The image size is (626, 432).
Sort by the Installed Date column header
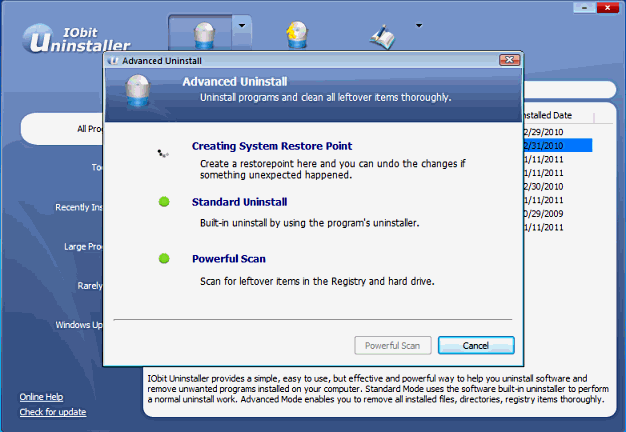tap(548, 115)
